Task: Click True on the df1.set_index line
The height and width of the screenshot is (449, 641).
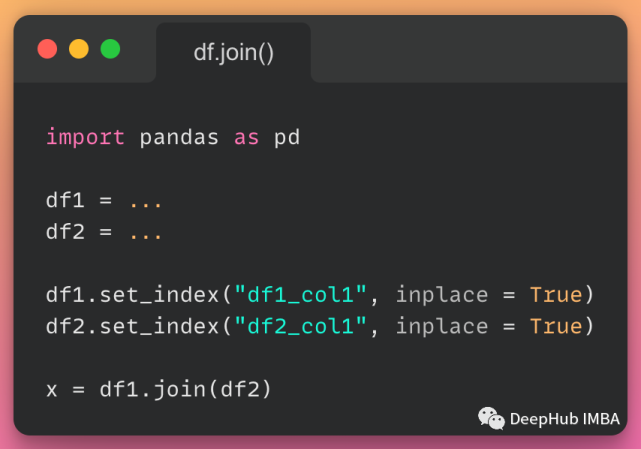Action: 556,294
